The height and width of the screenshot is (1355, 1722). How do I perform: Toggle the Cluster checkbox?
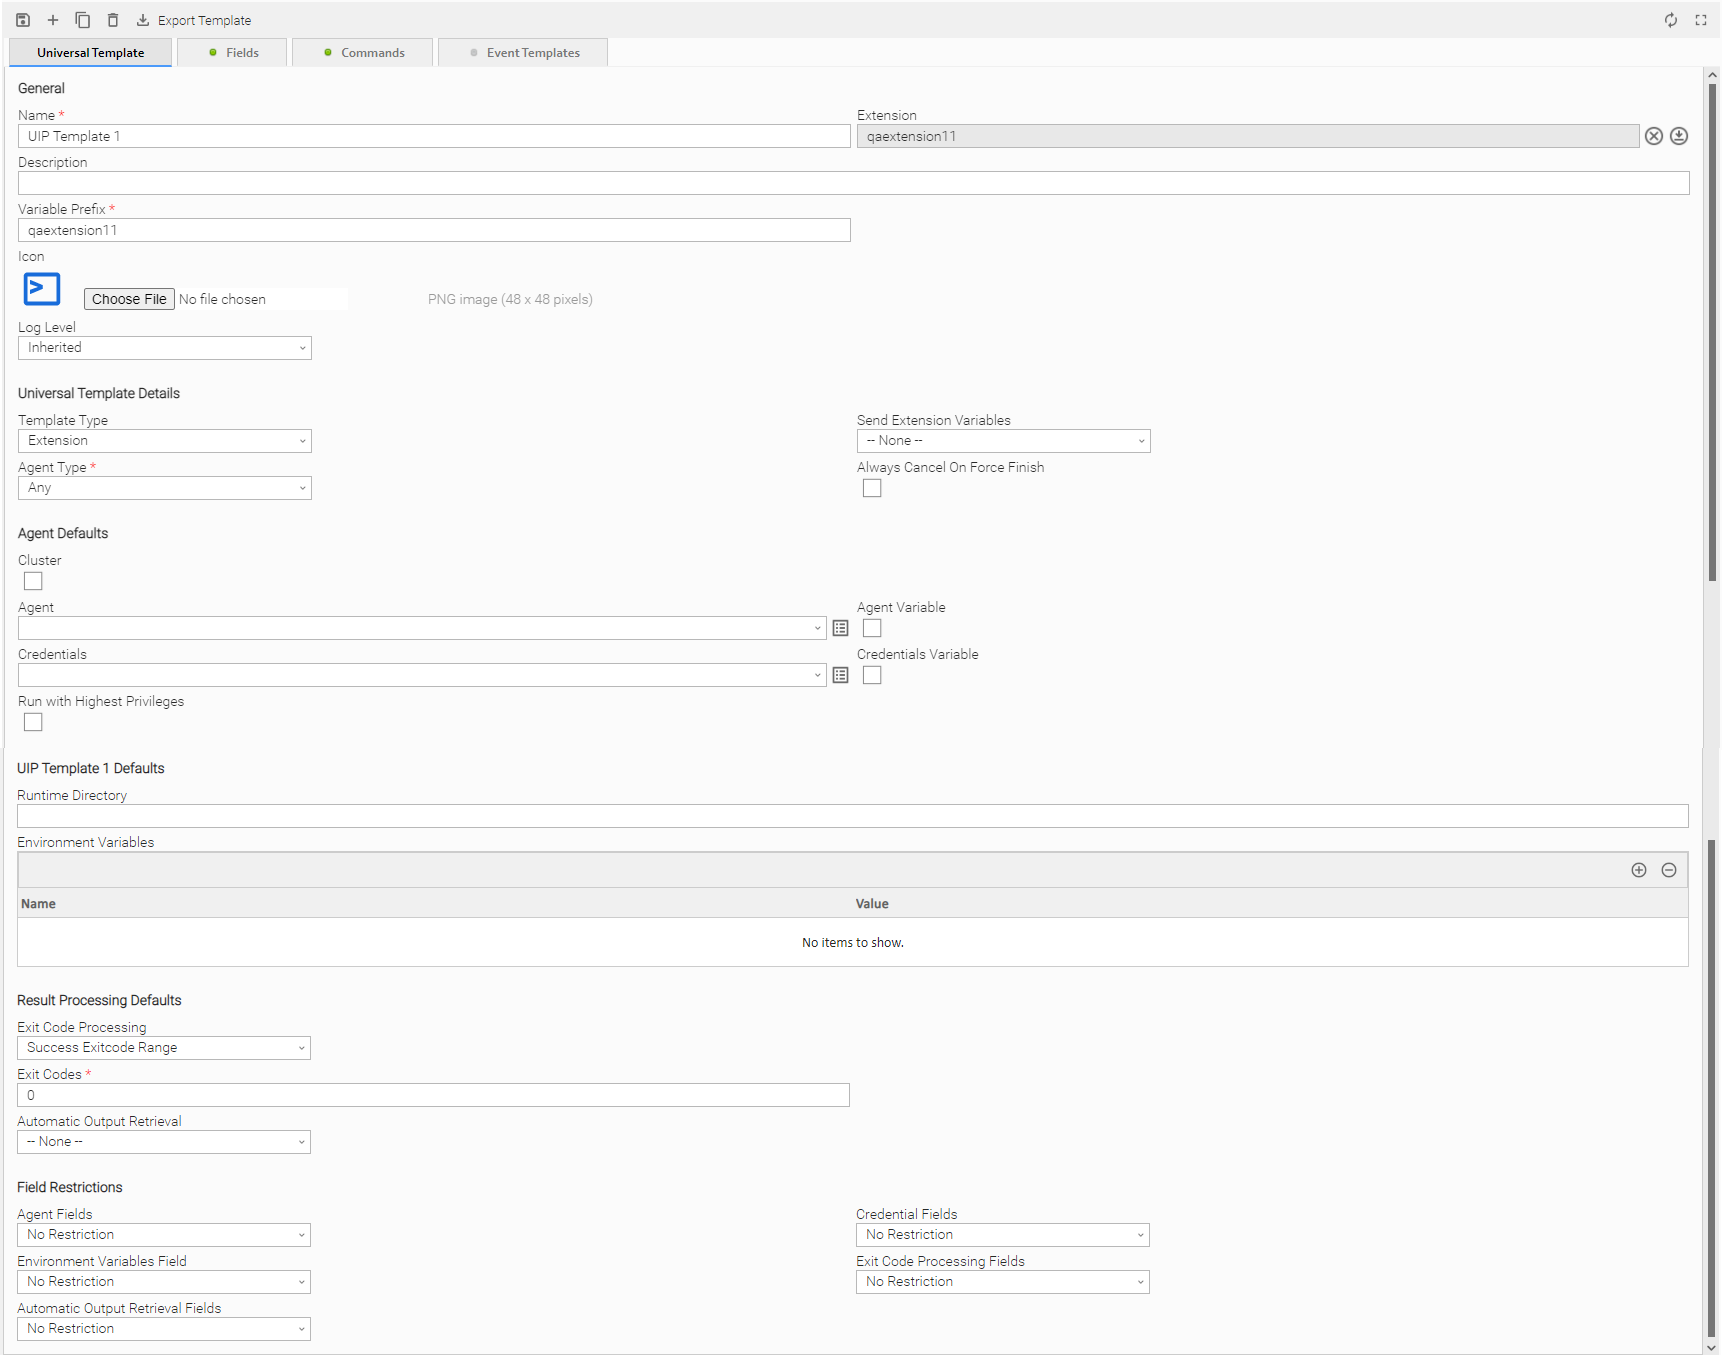33,581
